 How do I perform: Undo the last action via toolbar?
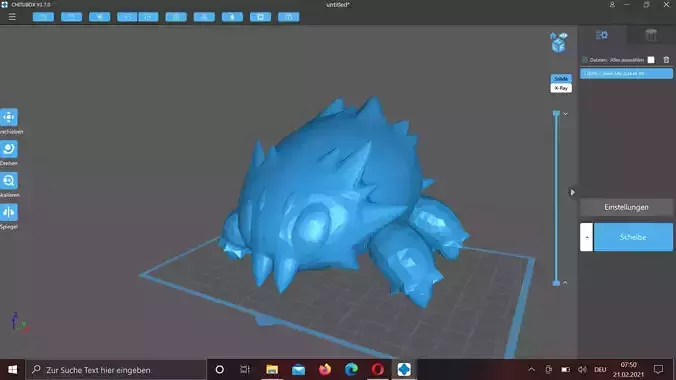127,17
